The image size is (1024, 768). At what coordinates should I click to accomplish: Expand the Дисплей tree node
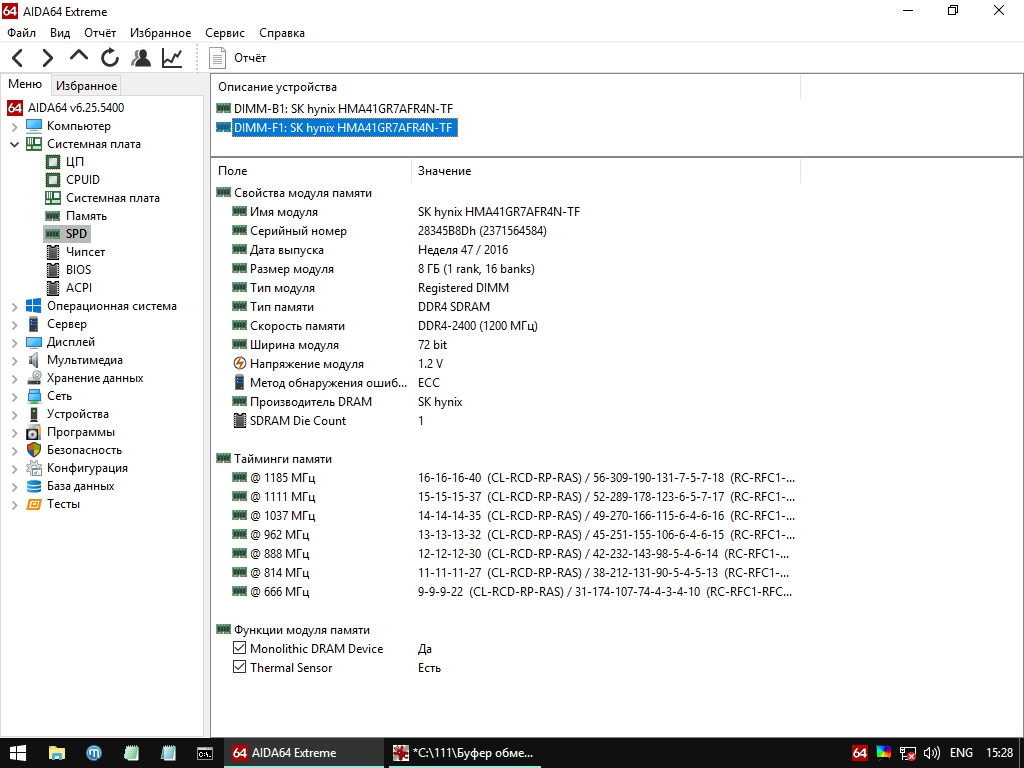14,342
